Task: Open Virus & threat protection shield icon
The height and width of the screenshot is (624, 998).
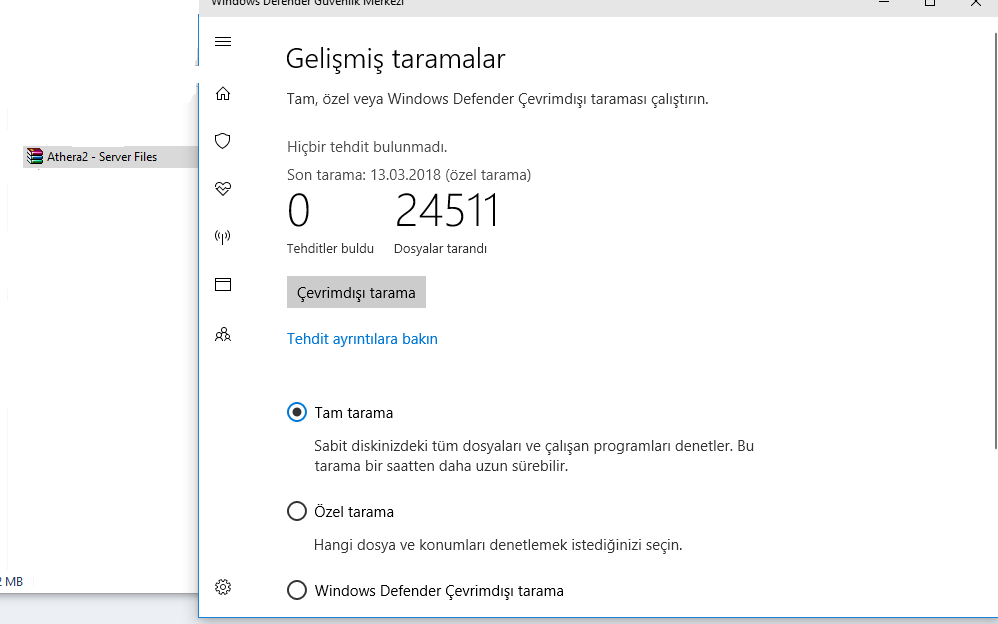Action: pos(223,141)
